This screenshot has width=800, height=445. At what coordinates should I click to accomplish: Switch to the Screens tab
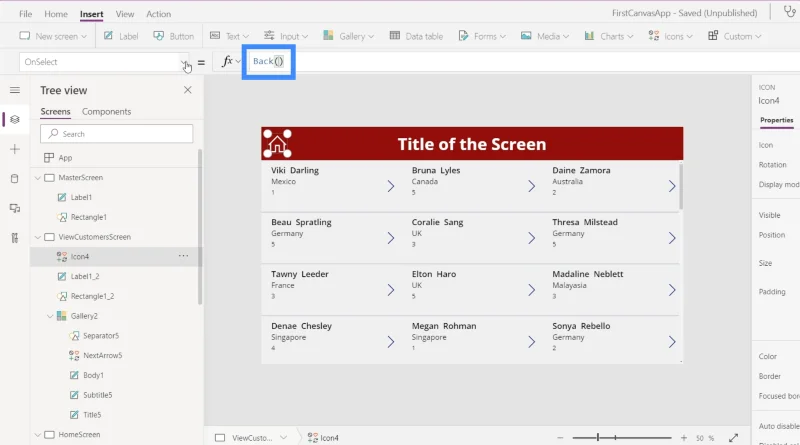[56, 111]
